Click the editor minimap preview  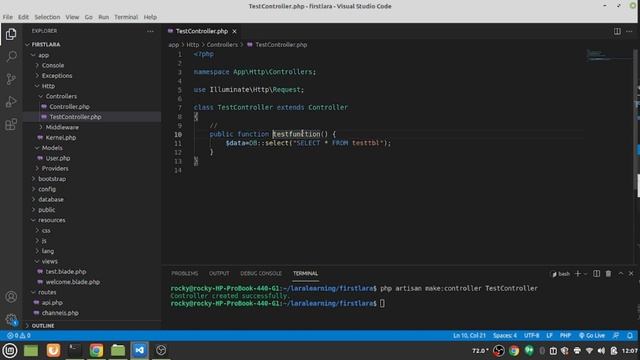point(609,55)
